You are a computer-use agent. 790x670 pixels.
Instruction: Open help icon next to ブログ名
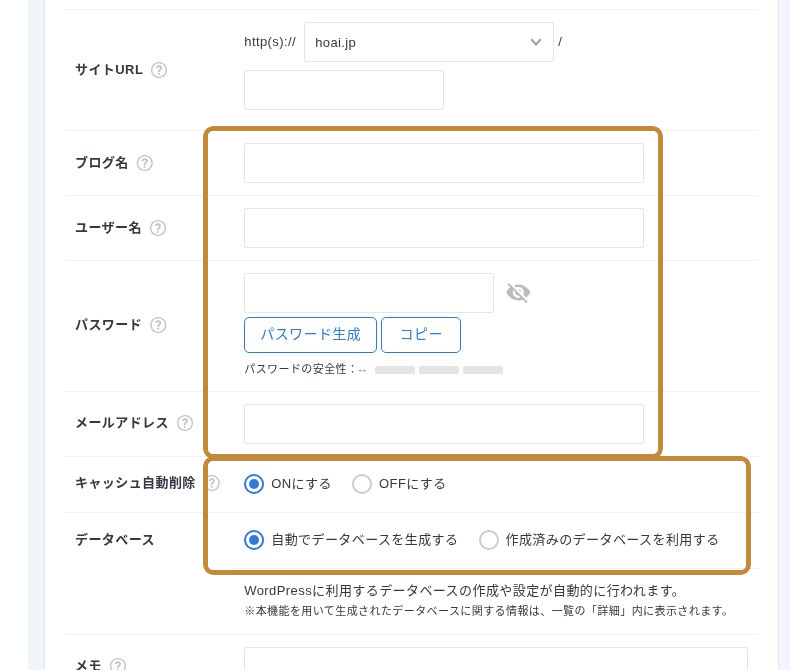145,163
